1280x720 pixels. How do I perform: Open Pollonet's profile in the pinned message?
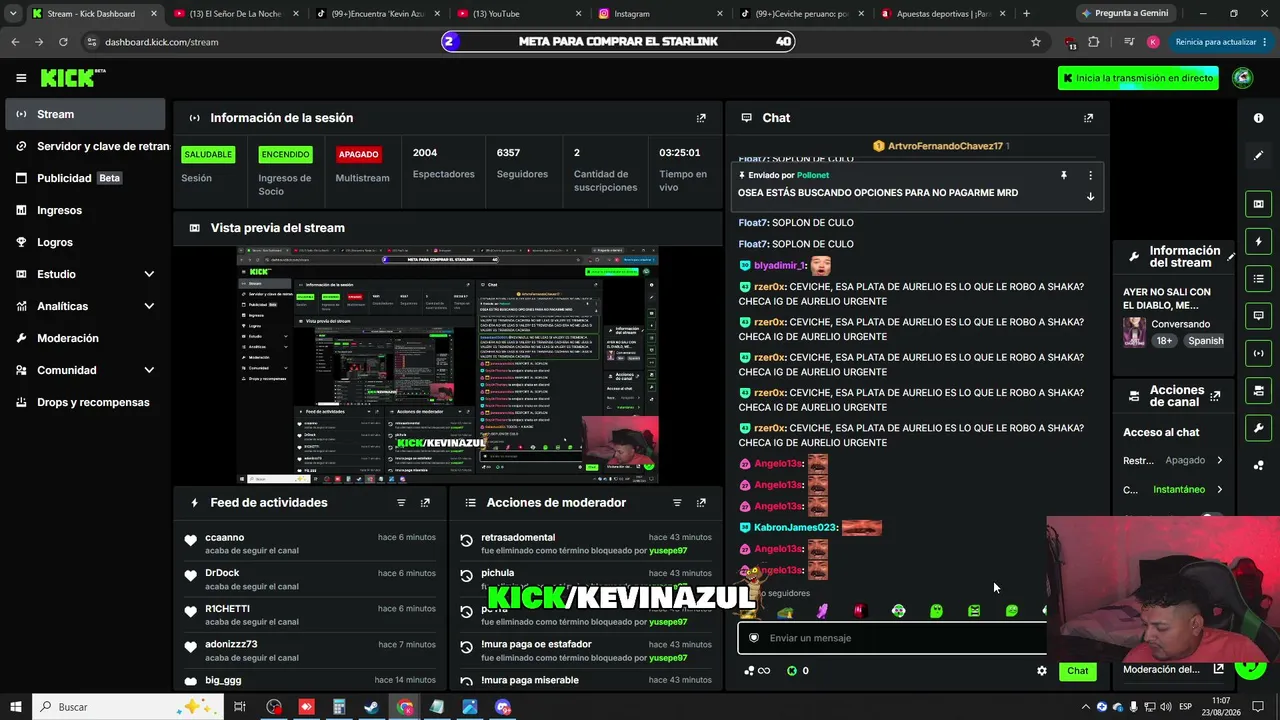tap(812, 175)
